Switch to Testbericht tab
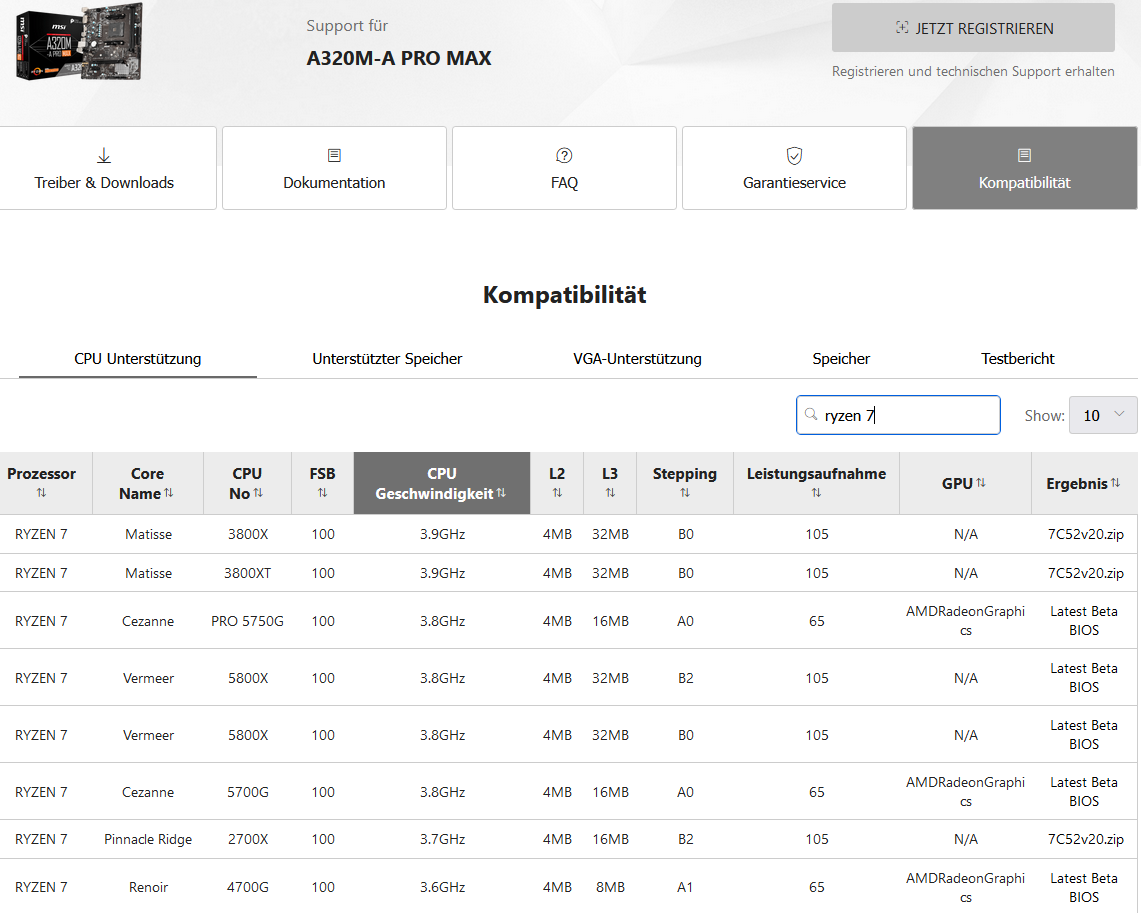Image resolution: width=1141 pixels, height=913 pixels. [1017, 359]
